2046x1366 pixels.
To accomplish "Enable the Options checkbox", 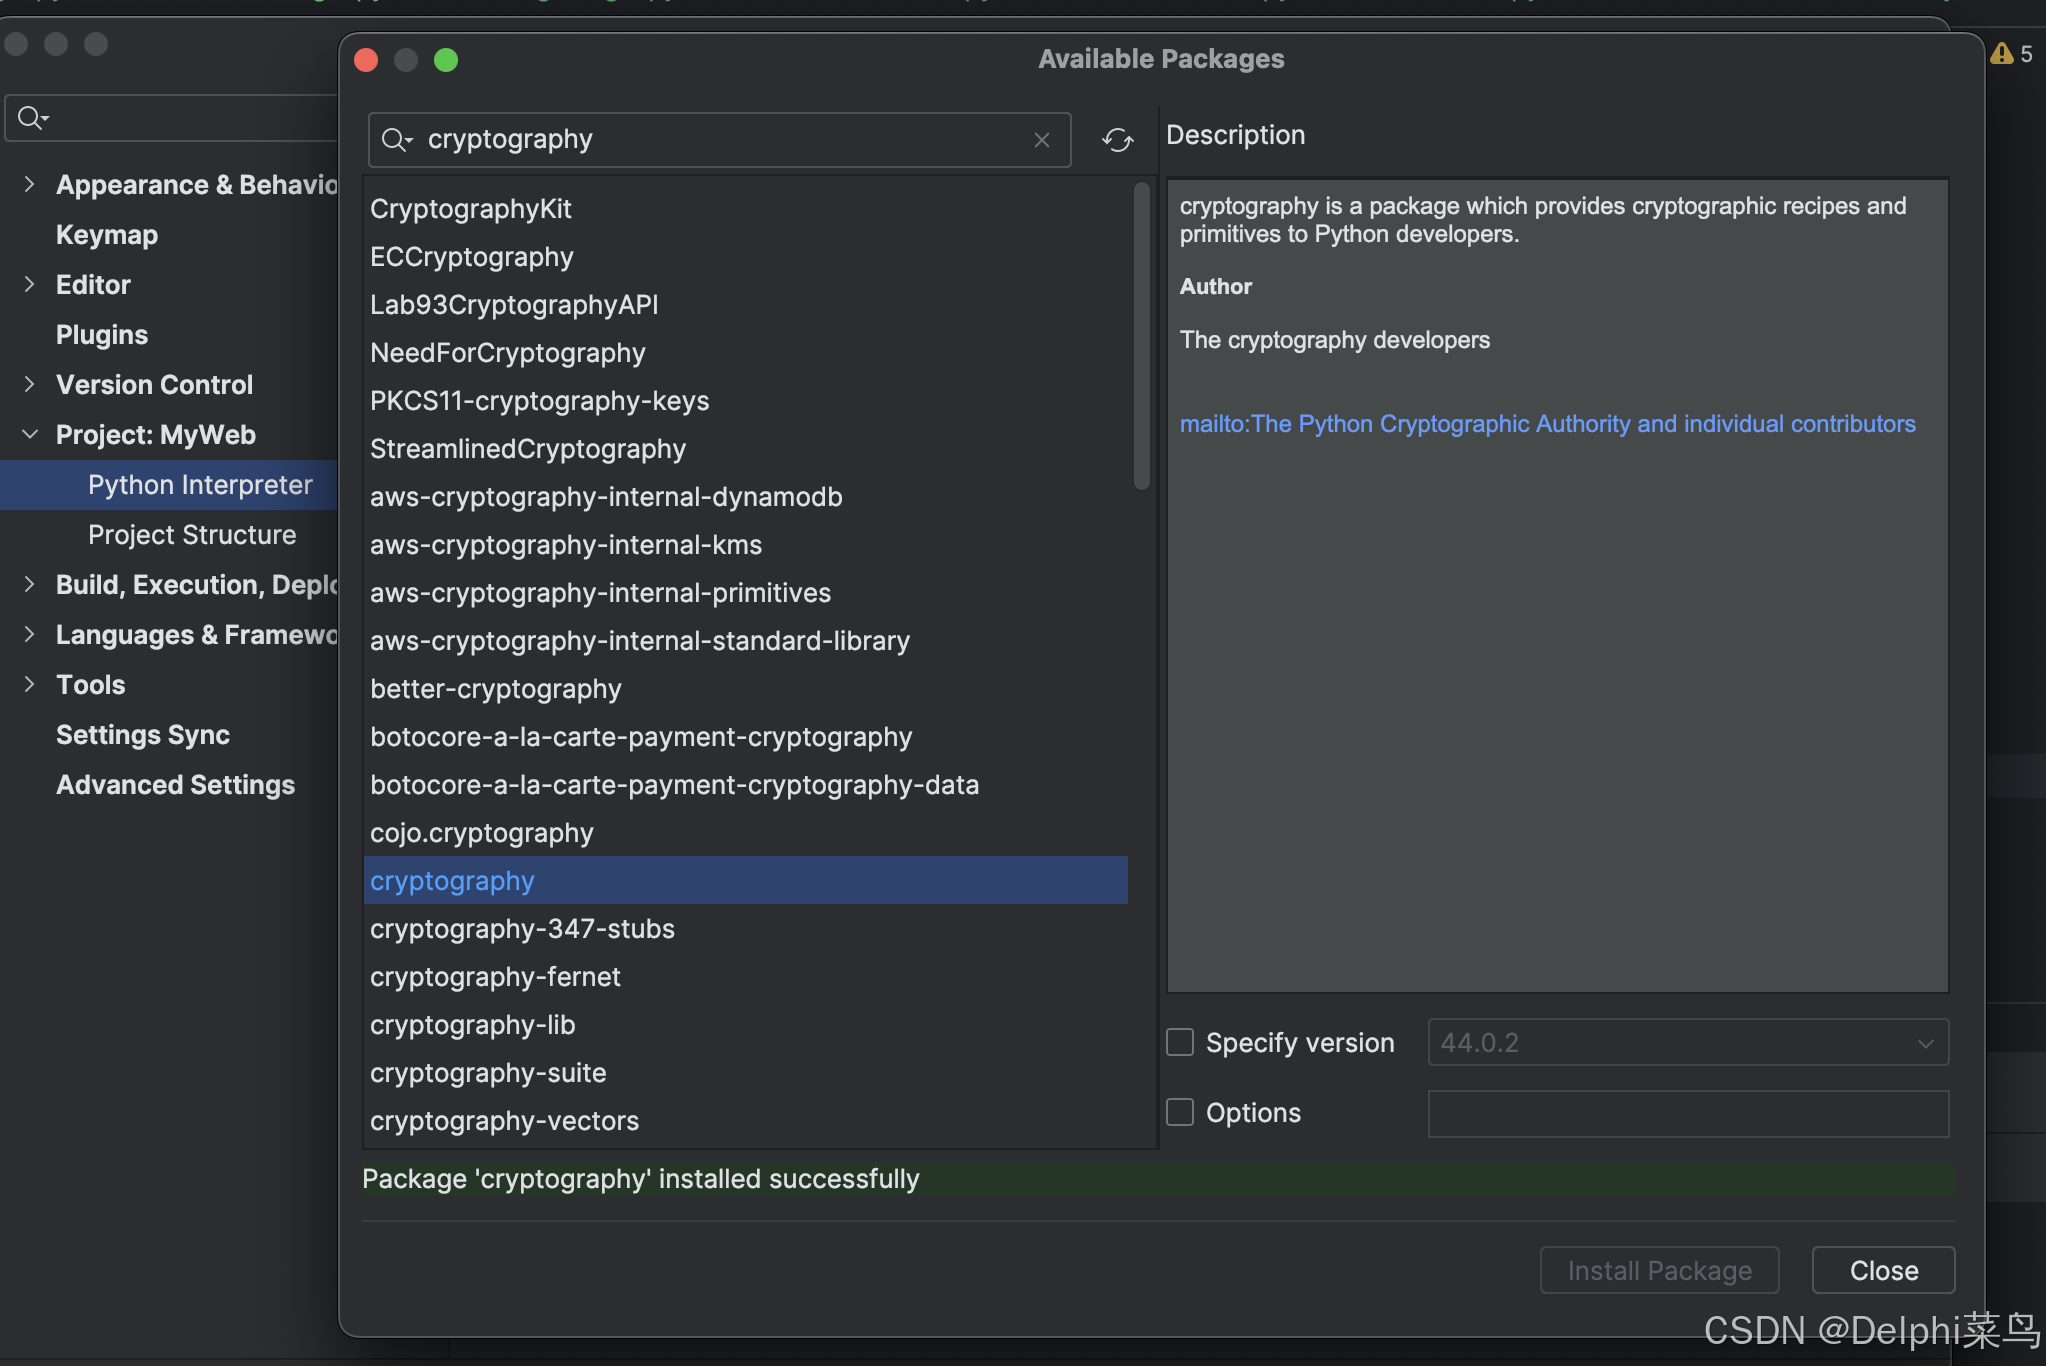I will pyautogui.click(x=1180, y=1113).
